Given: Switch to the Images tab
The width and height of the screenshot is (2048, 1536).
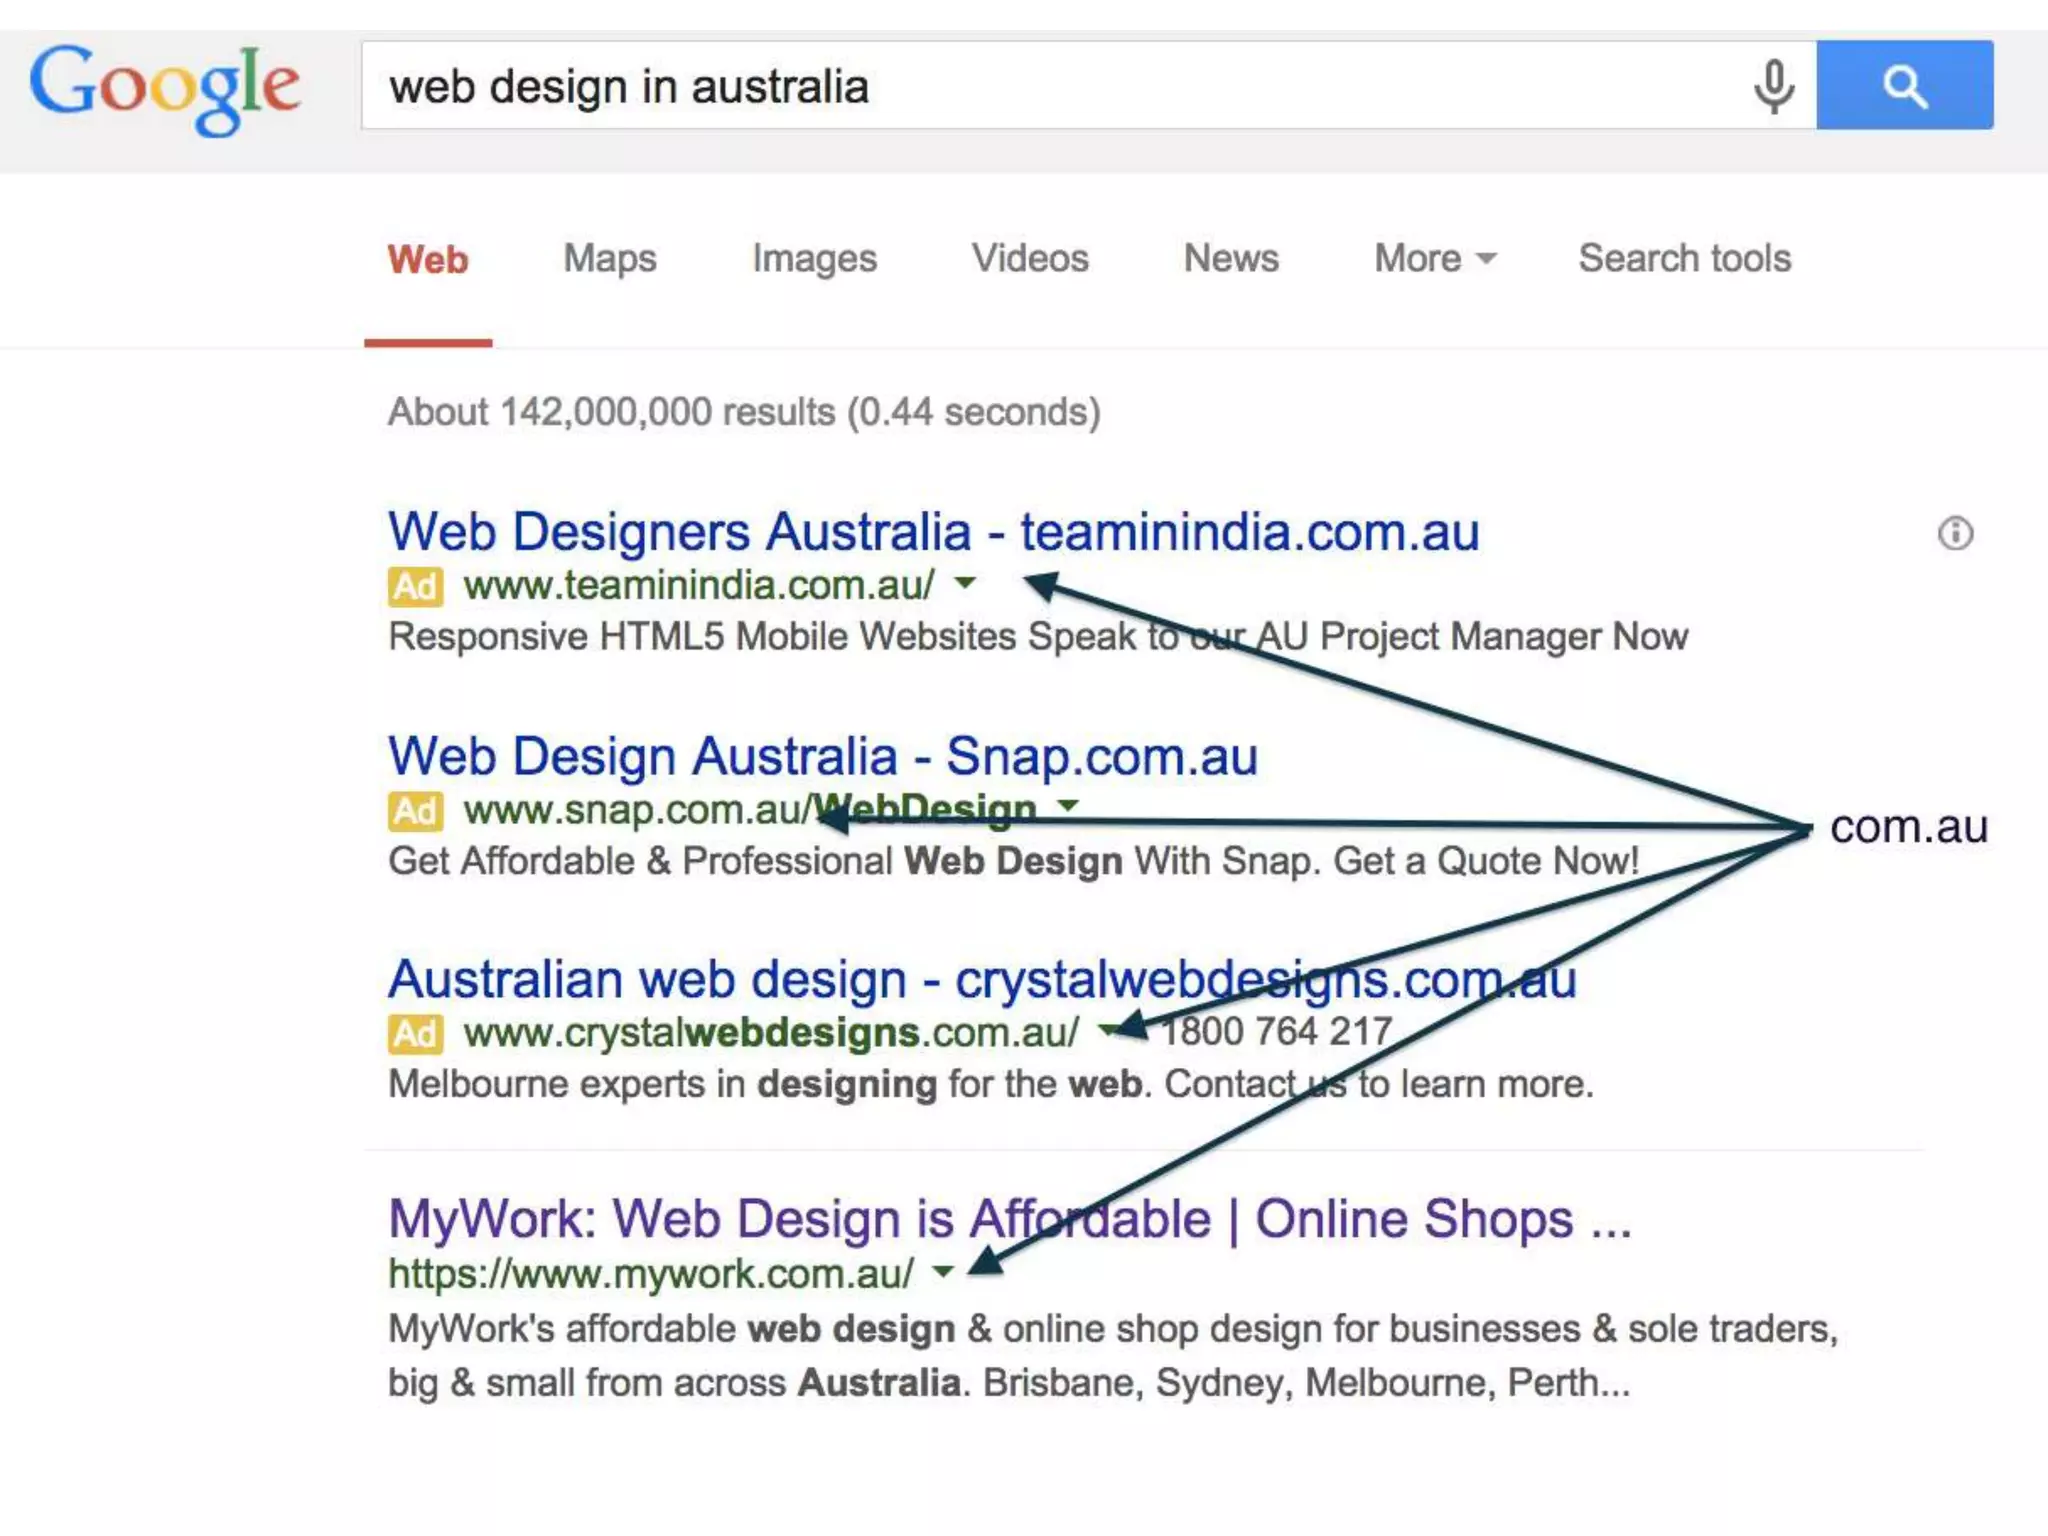Looking at the screenshot, I should click(x=814, y=258).
